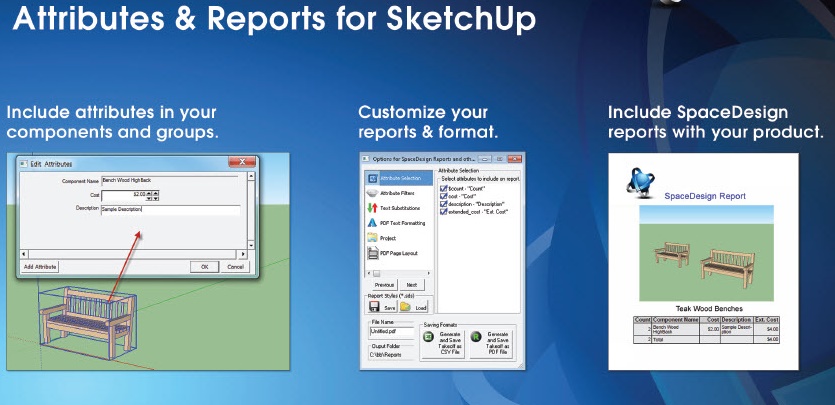Image resolution: width=835 pixels, height=405 pixels.
Task: Generate and save takeoff as PDF file
Action: click(x=491, y=343)
